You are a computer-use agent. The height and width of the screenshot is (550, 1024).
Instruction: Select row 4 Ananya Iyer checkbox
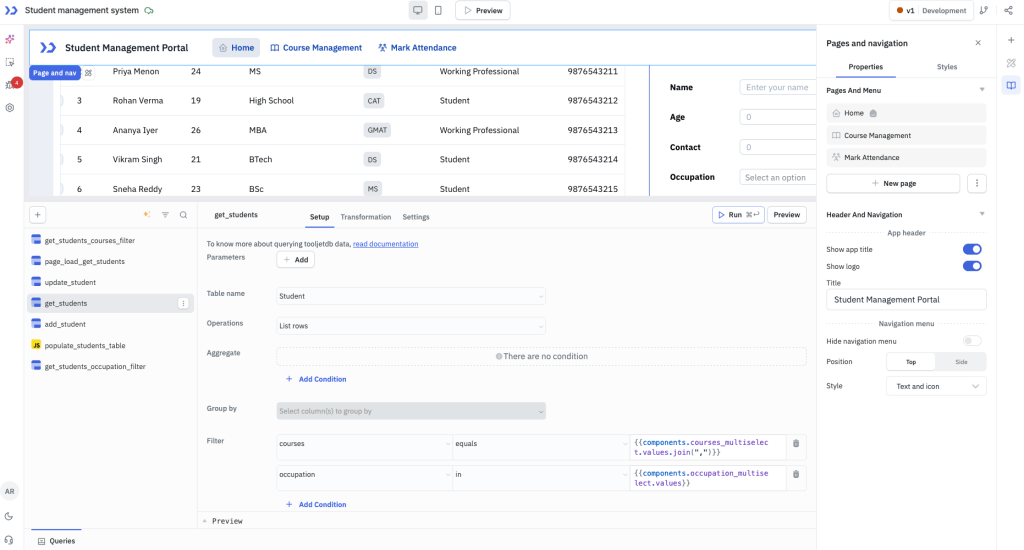pyautogui.click(x=60, y=130)
